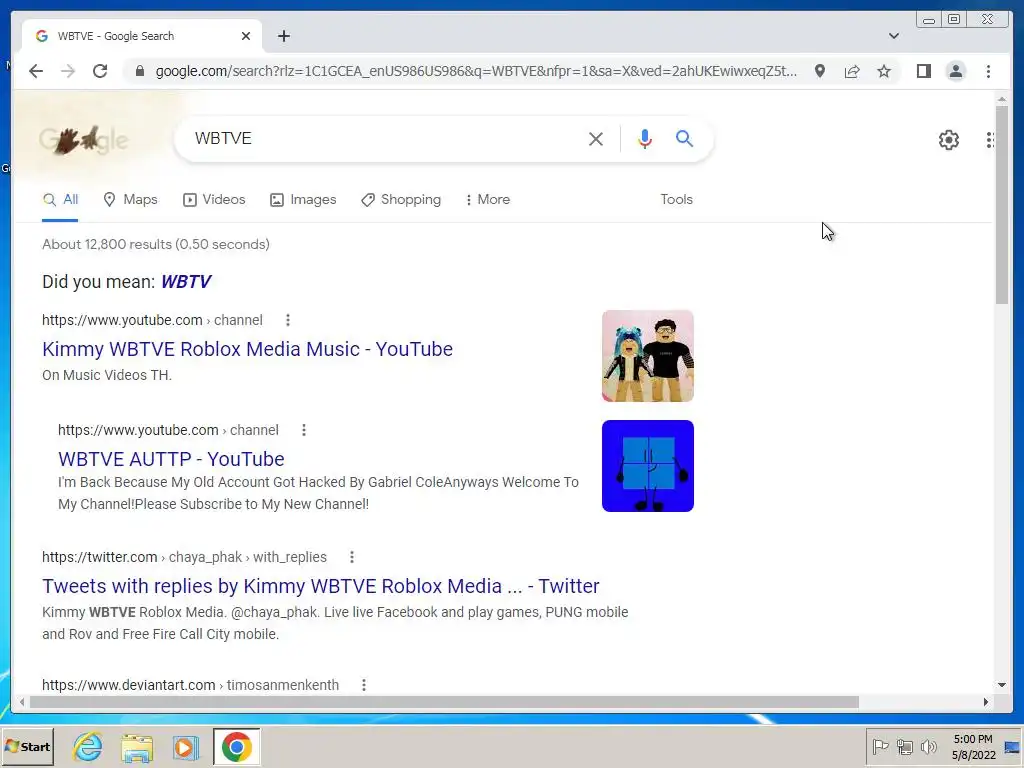Open Tweets with replies by Kimmy WBTVE link
1024x768 pixels.
321,586
